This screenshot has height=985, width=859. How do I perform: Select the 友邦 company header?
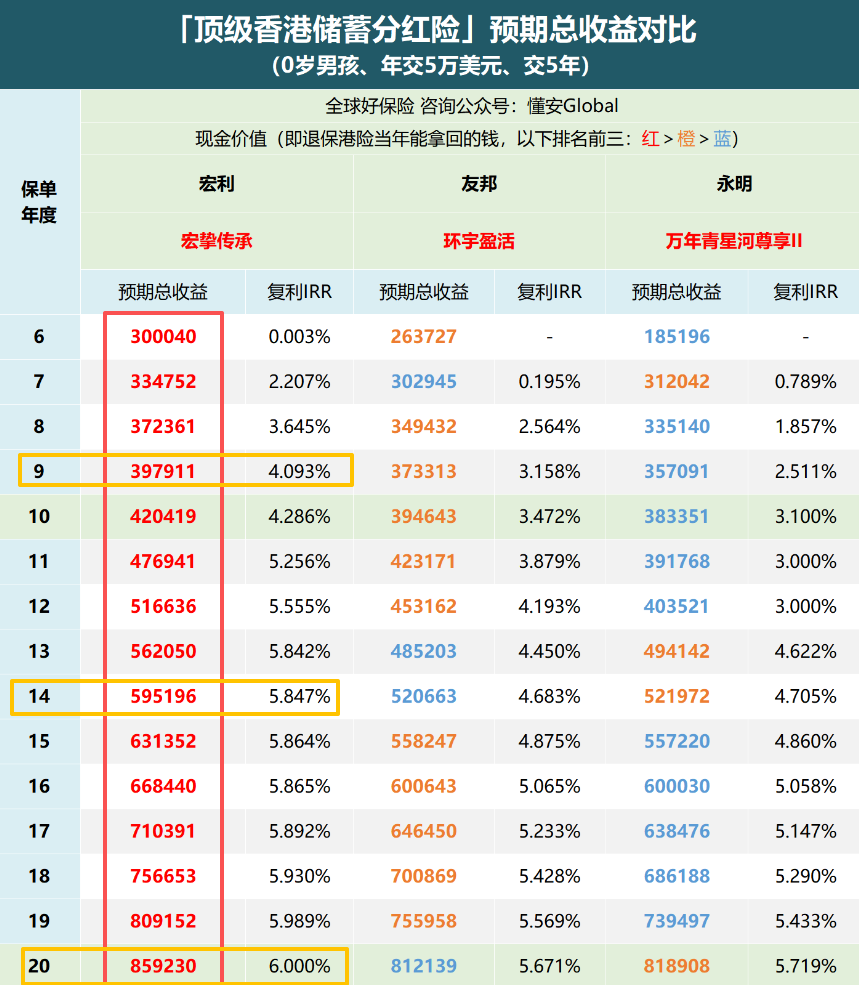point(479,183)
